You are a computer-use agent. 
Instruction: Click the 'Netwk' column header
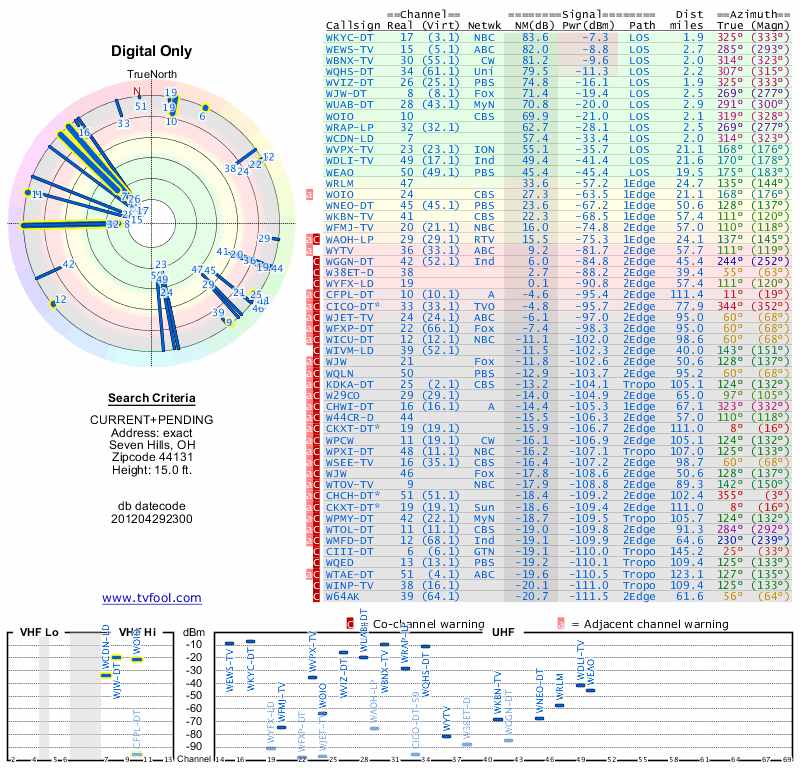point(484,26)
